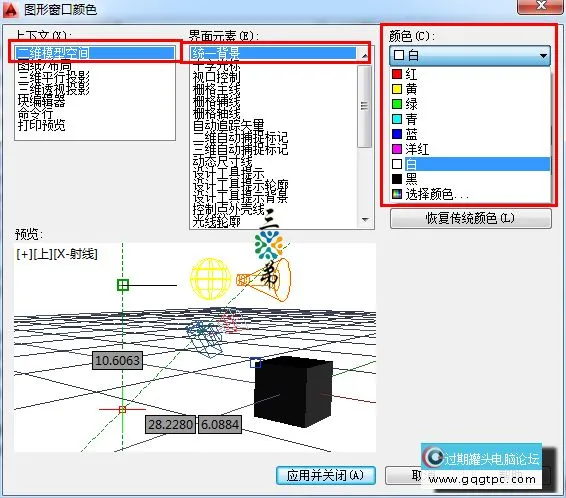Click the green autosnap marker square in preview

123,285
